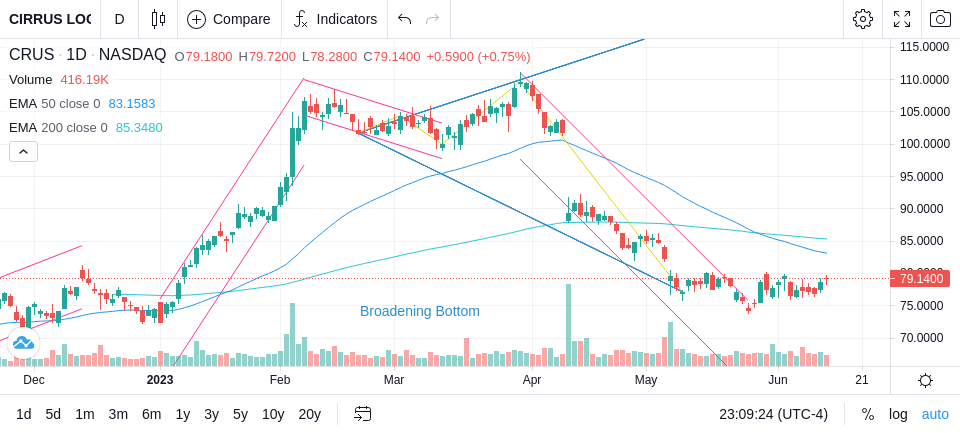This screenshot has height=433, width=960.
Task: Set time range to 1d
Action: pos(24,415)
